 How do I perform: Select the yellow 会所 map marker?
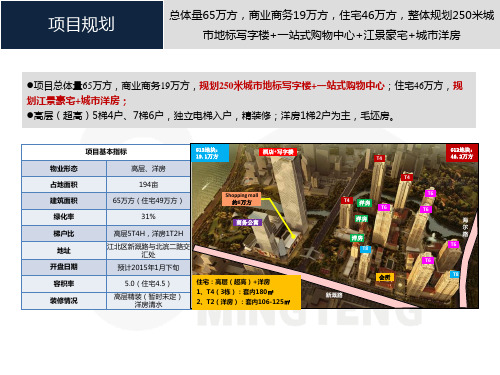pos(385,277)
